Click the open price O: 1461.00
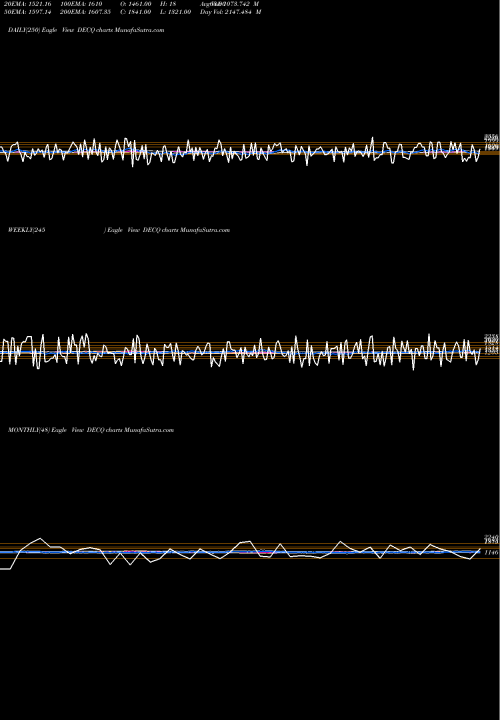The height and width of the screenshot is (720, 500). [136, 4]
